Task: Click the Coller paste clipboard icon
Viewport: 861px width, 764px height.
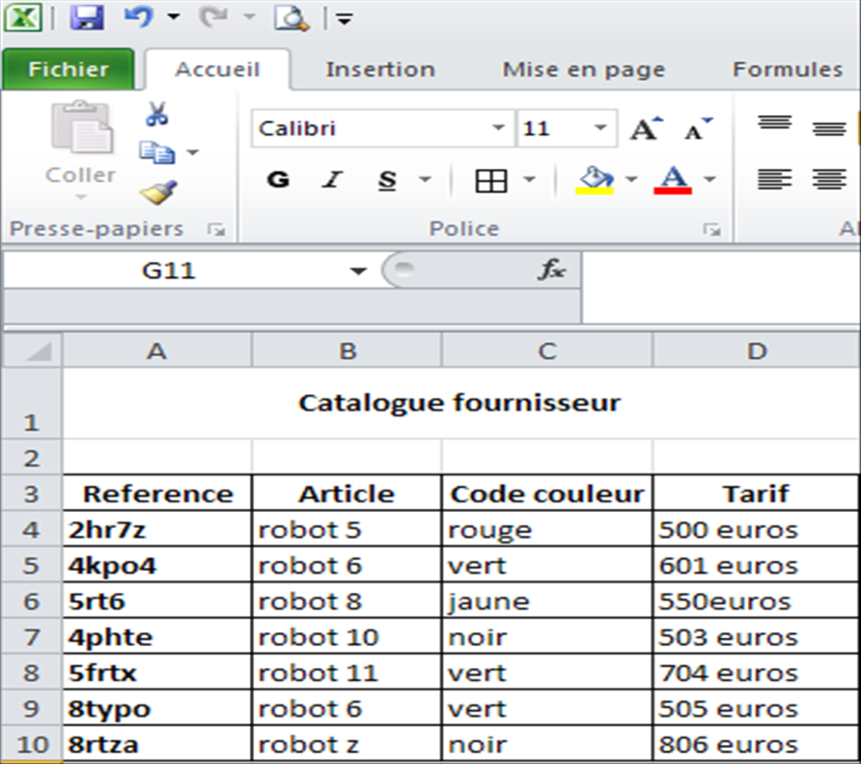Action: pos(81,130)
